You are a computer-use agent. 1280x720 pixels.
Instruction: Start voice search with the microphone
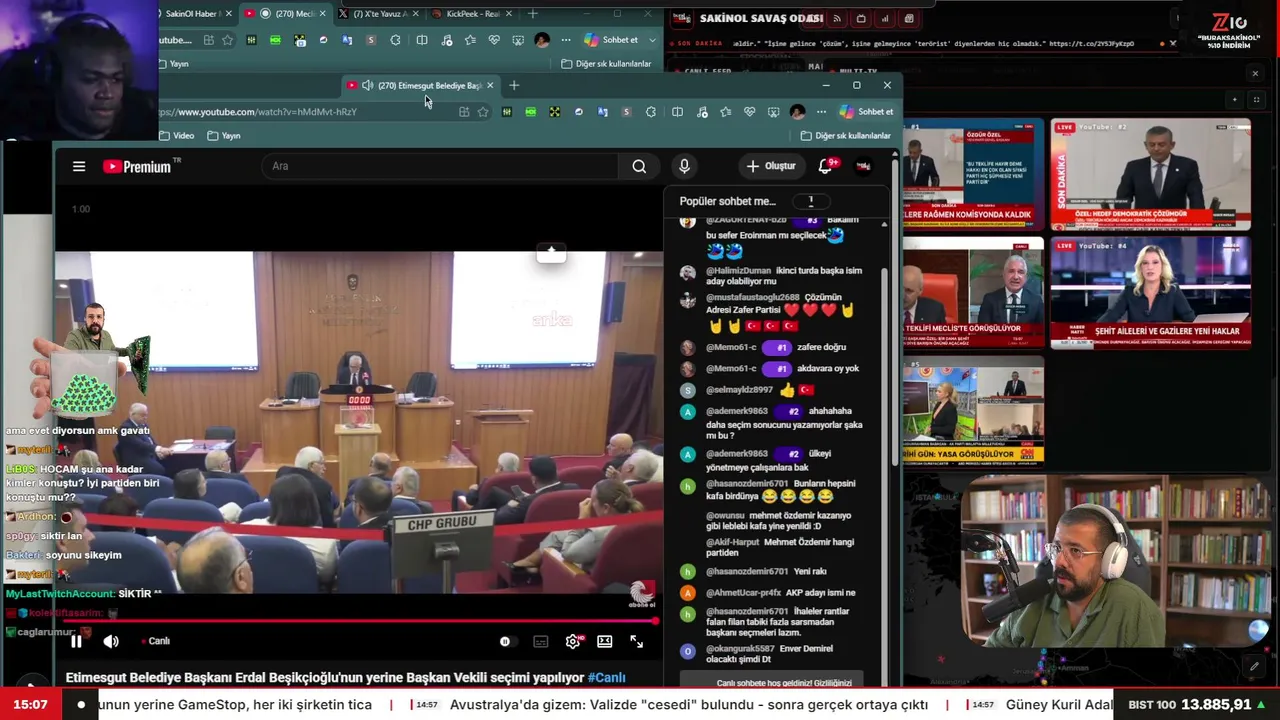pyautogui.click(x=684, y=166)
